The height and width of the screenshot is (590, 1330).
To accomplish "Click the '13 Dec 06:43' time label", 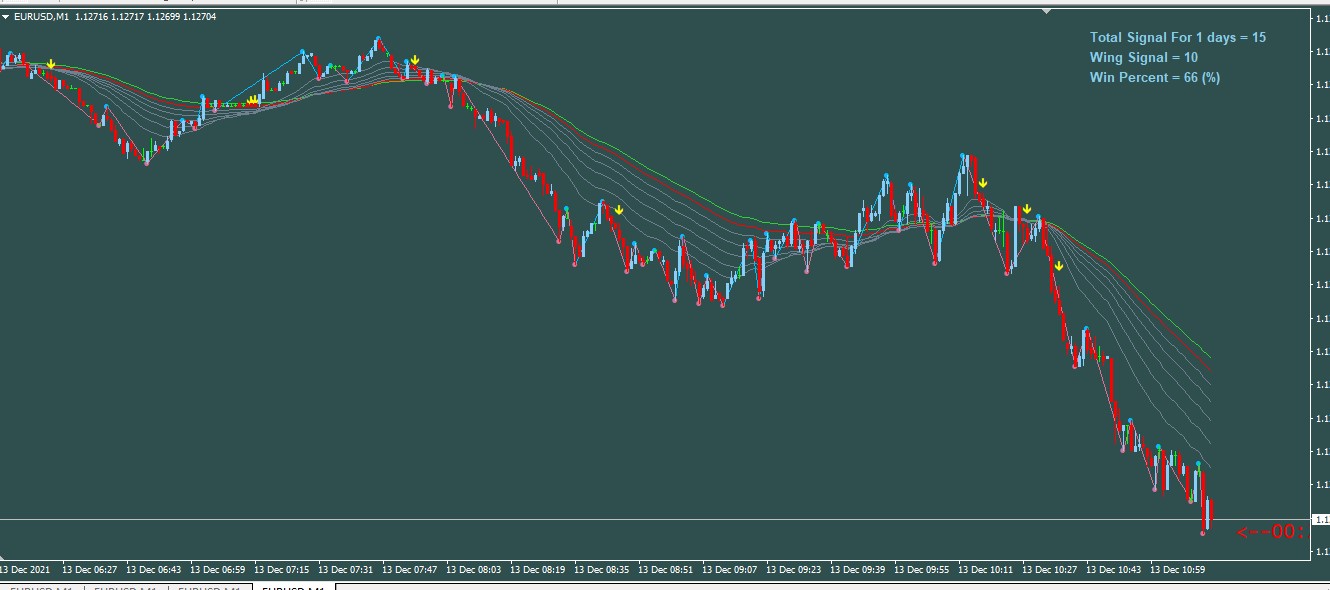I will pos(153,570).
